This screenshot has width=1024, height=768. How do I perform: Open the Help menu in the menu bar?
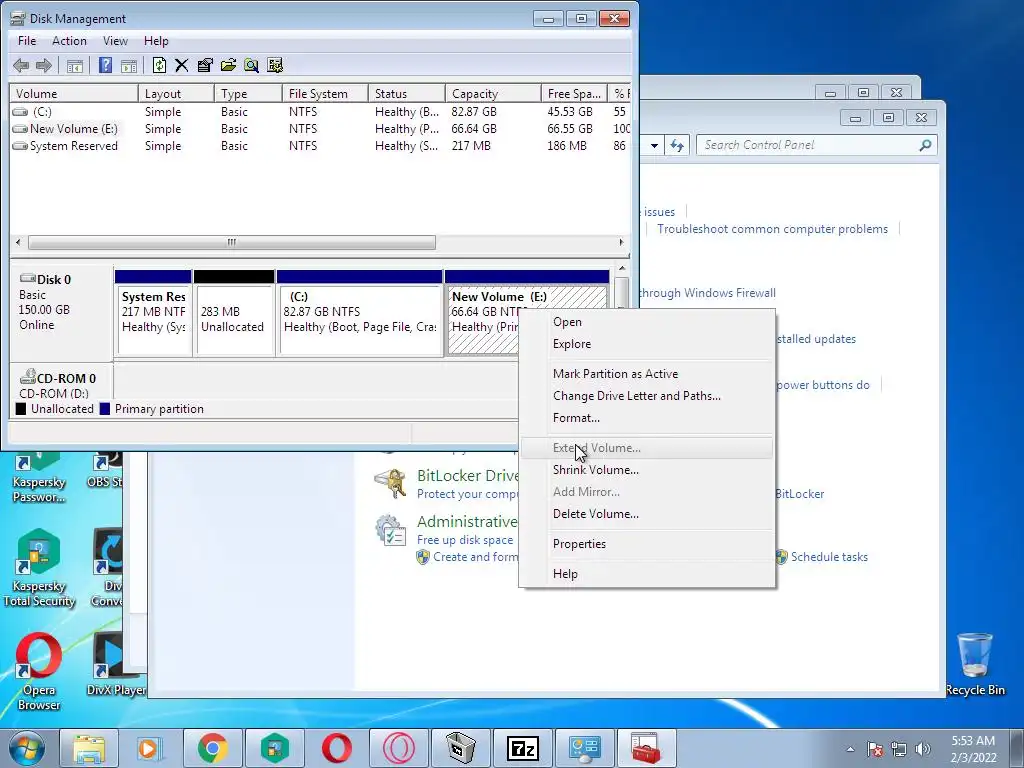click(x=156, y=40)
